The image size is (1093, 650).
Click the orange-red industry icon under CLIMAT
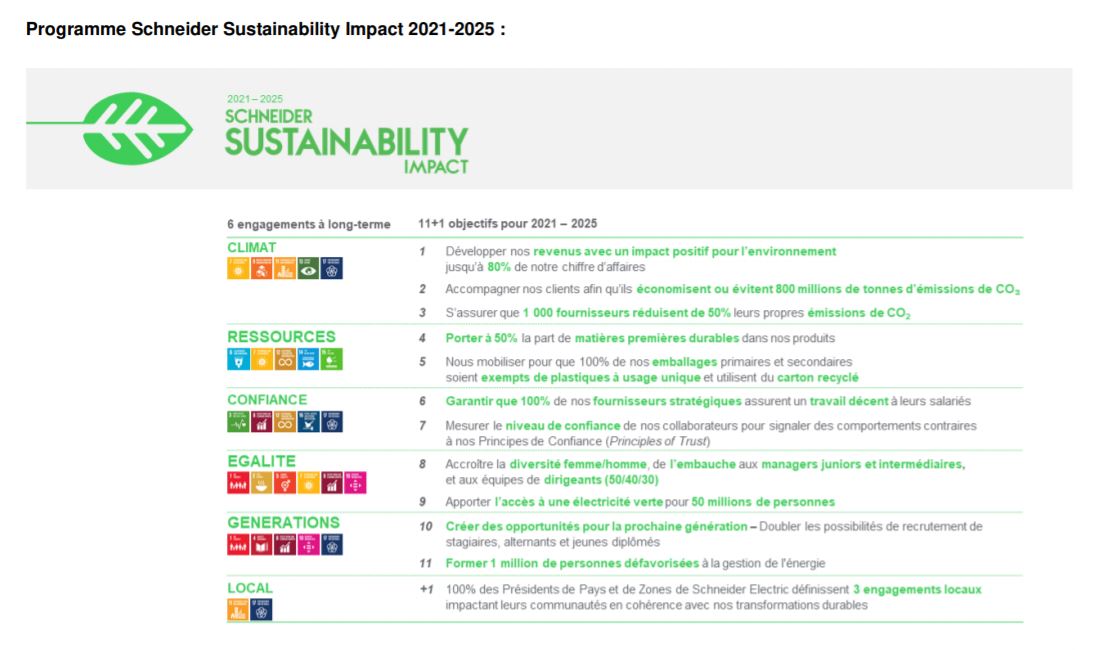coord(261,269)
